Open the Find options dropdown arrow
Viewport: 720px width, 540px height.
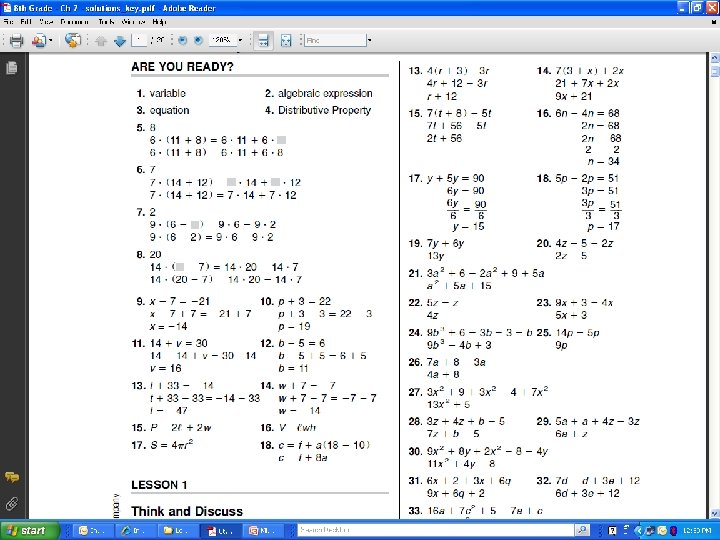coord(369,40)
